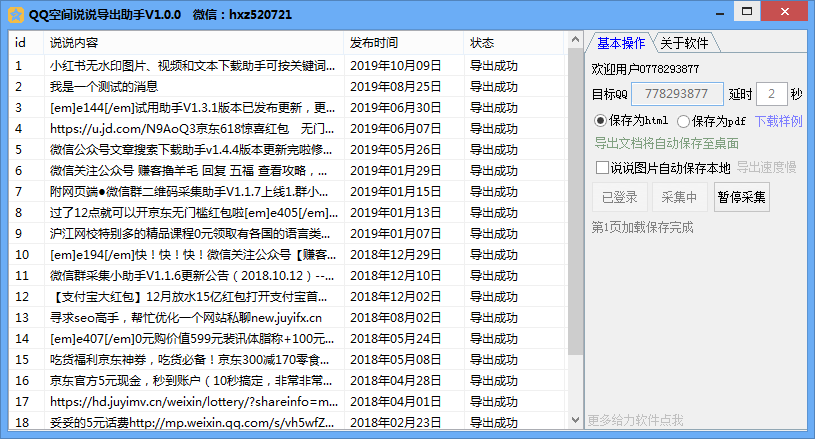Select row 微信群采集小助手V1.1.6更新公告

click(286, 275)
